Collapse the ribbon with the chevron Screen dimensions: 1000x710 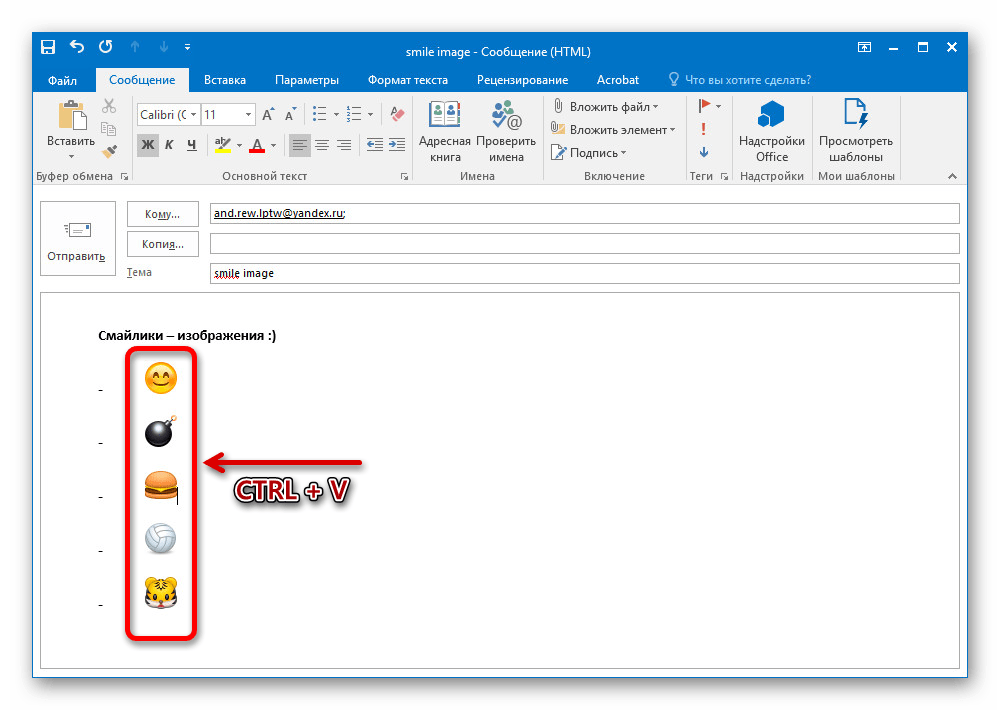coord(952,177)
